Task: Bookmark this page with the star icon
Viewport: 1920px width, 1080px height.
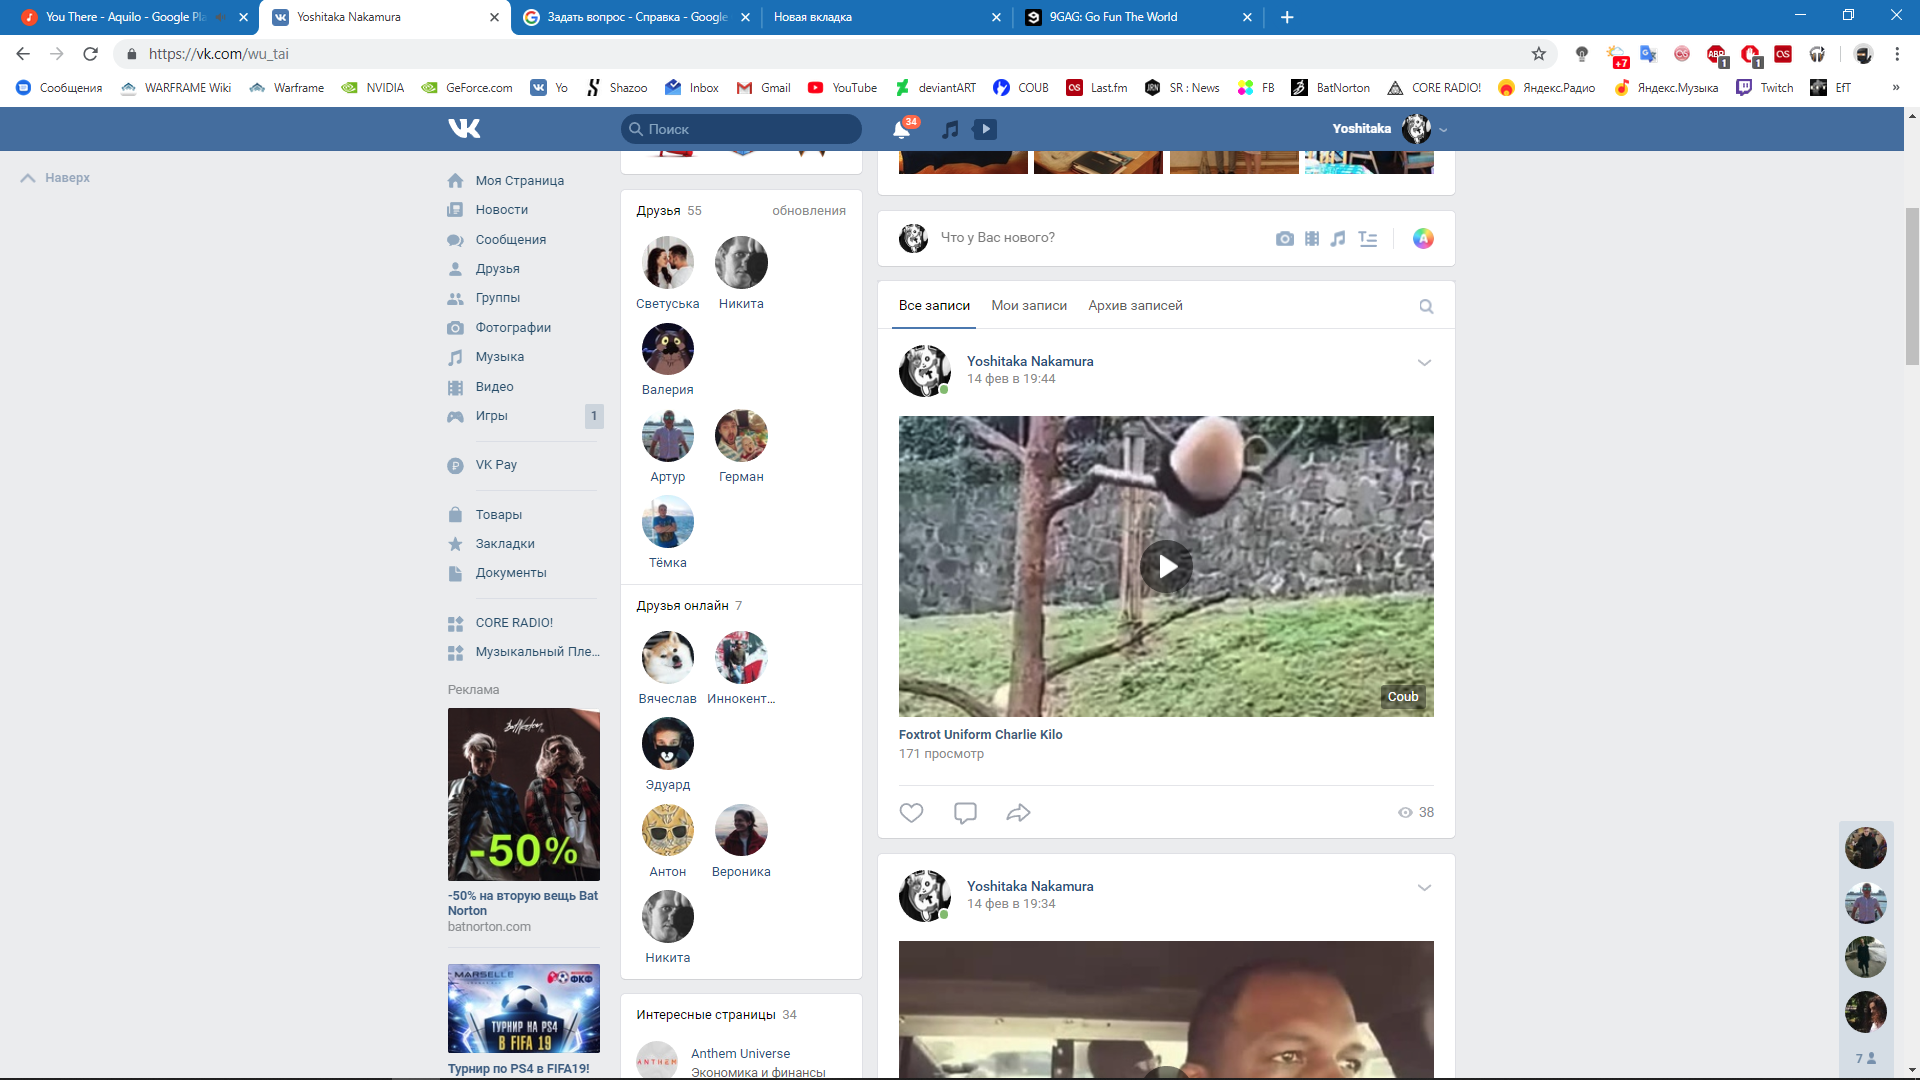Action: pyautogui.click(x=1538, y=54)
